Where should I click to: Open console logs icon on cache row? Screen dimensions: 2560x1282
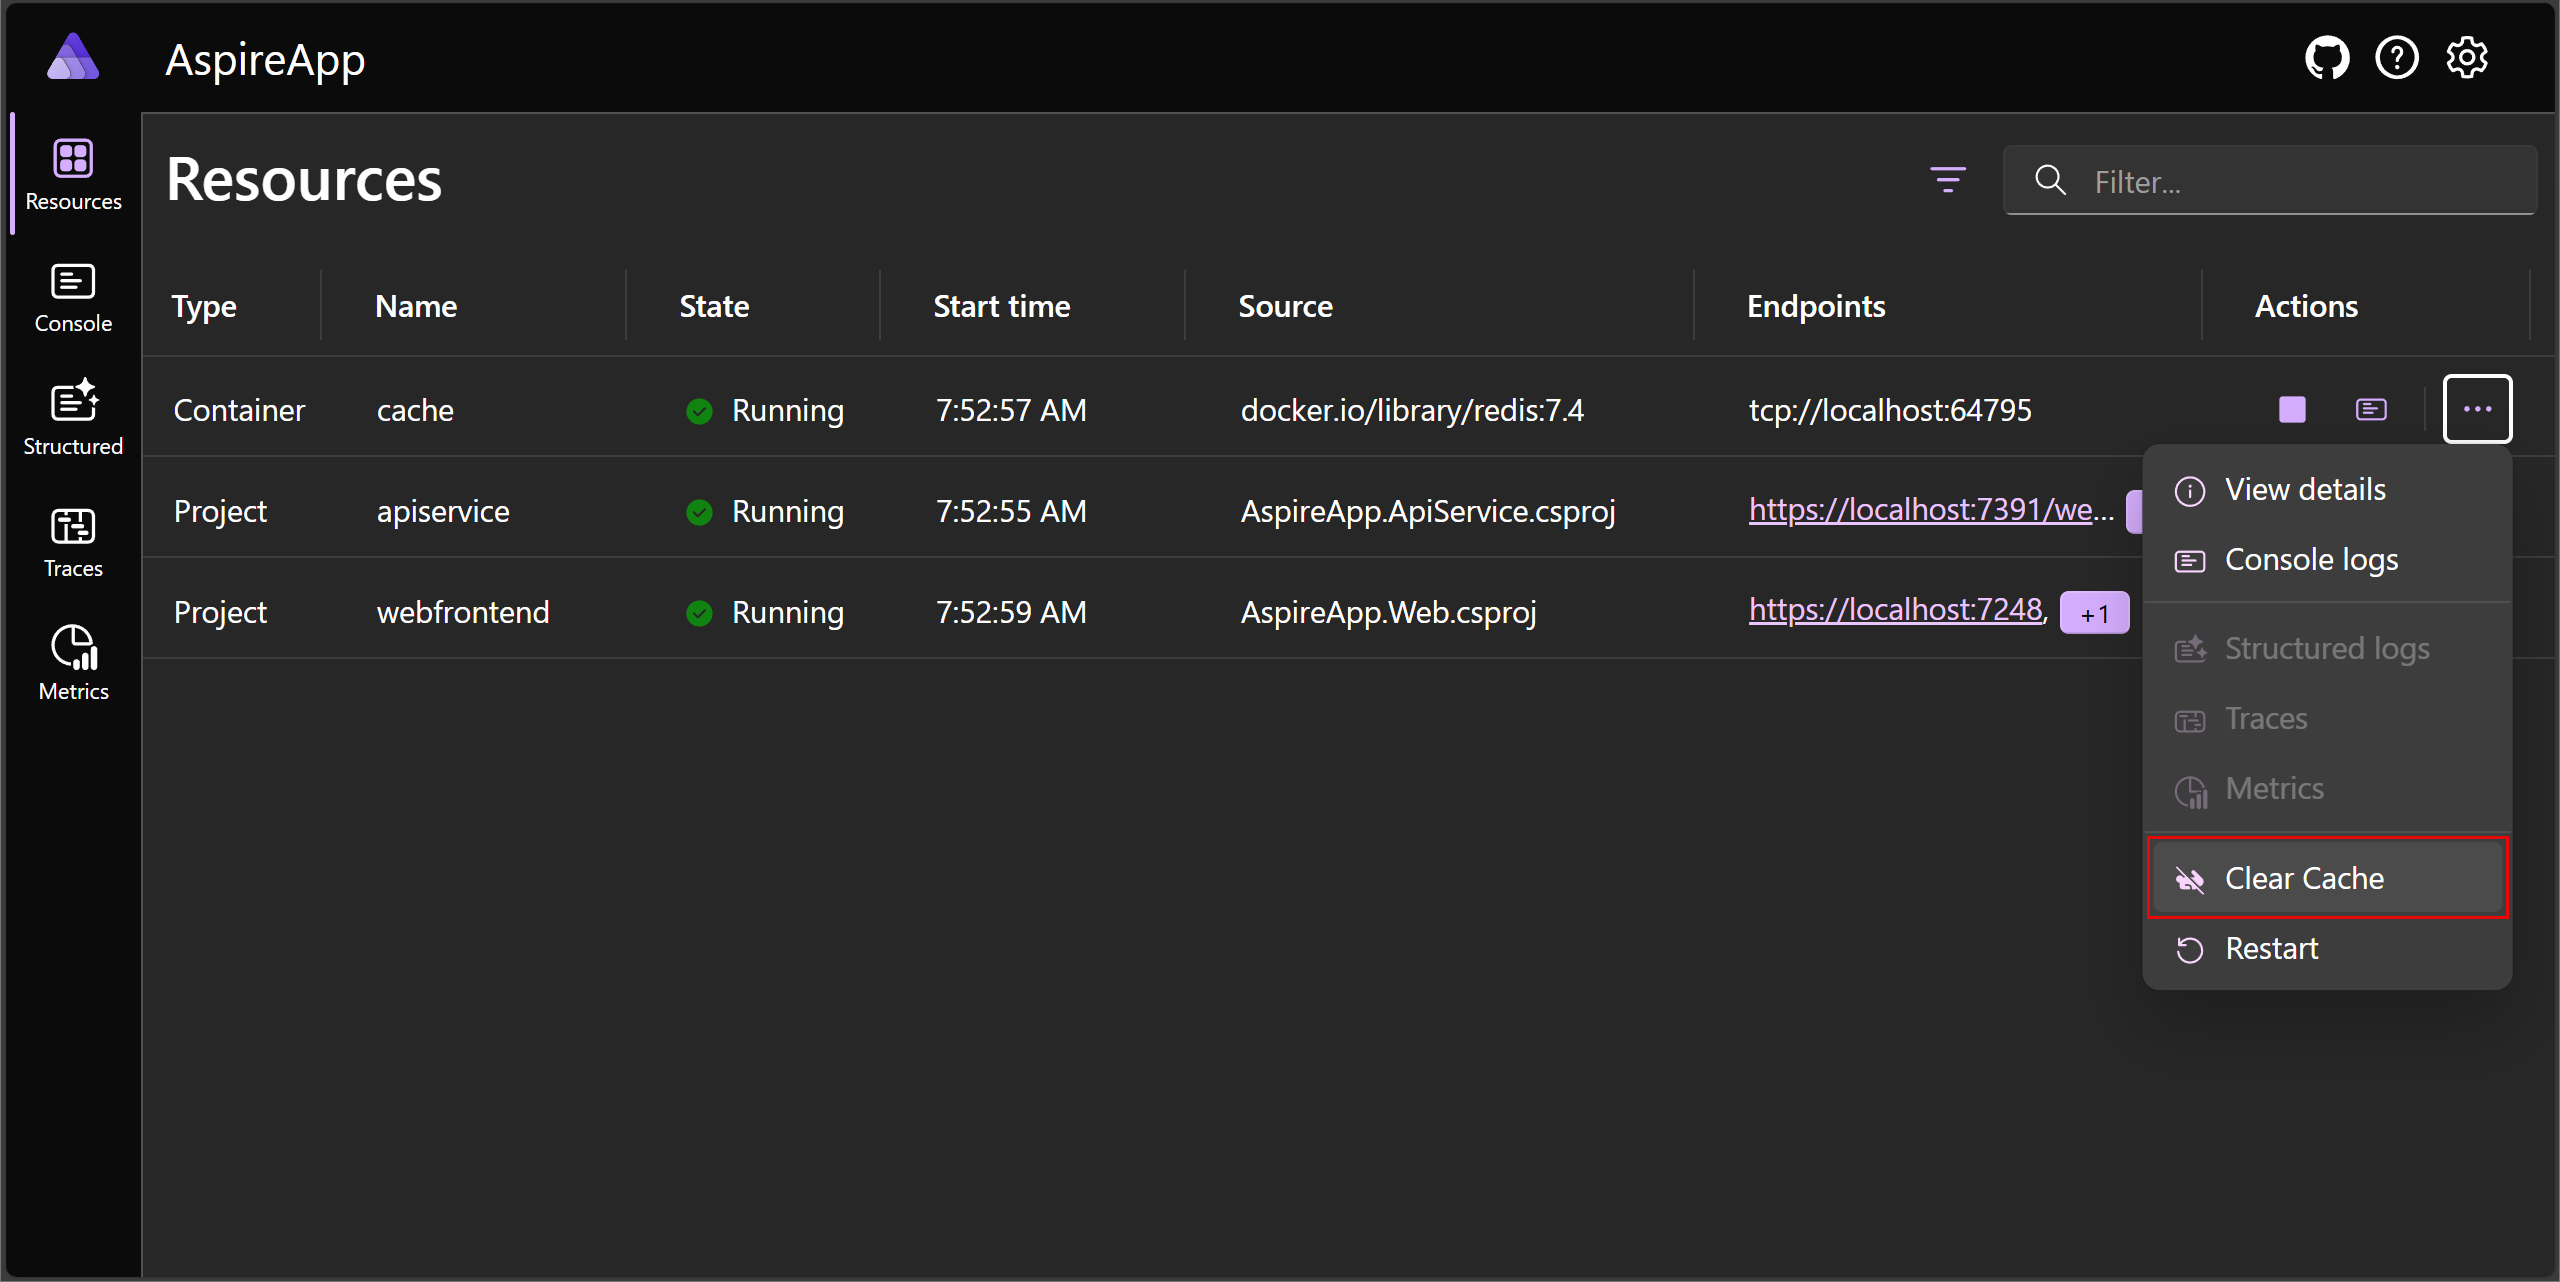[x=2372, y=409]
